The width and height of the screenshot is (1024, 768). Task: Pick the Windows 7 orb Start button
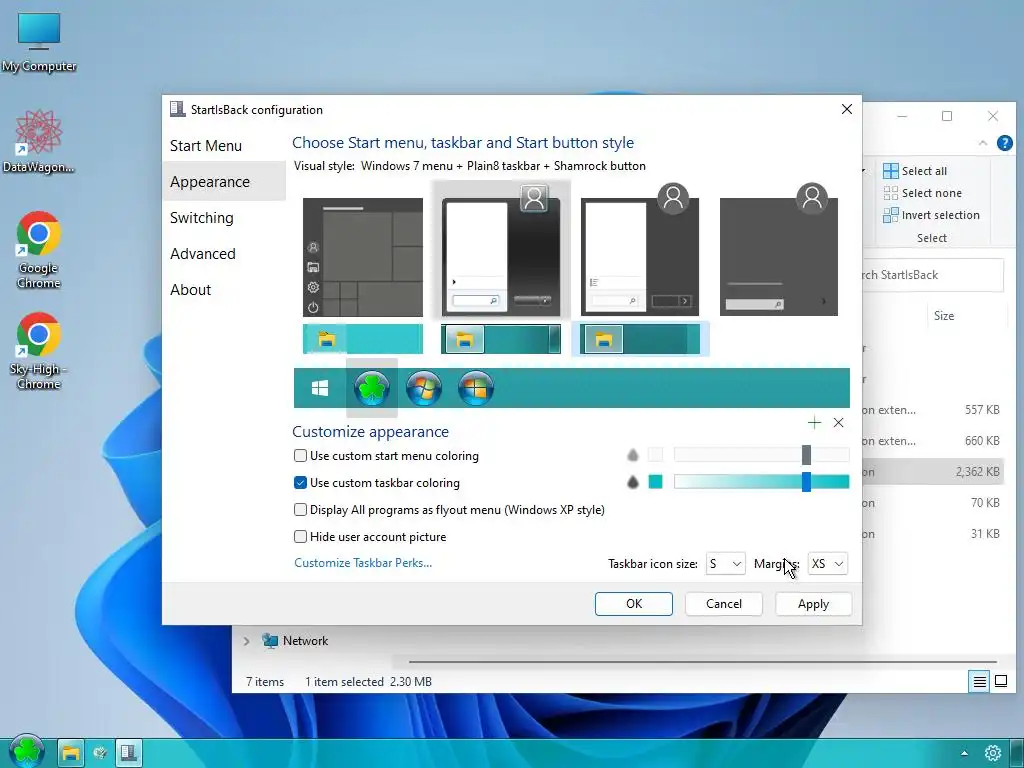(424, 388)
